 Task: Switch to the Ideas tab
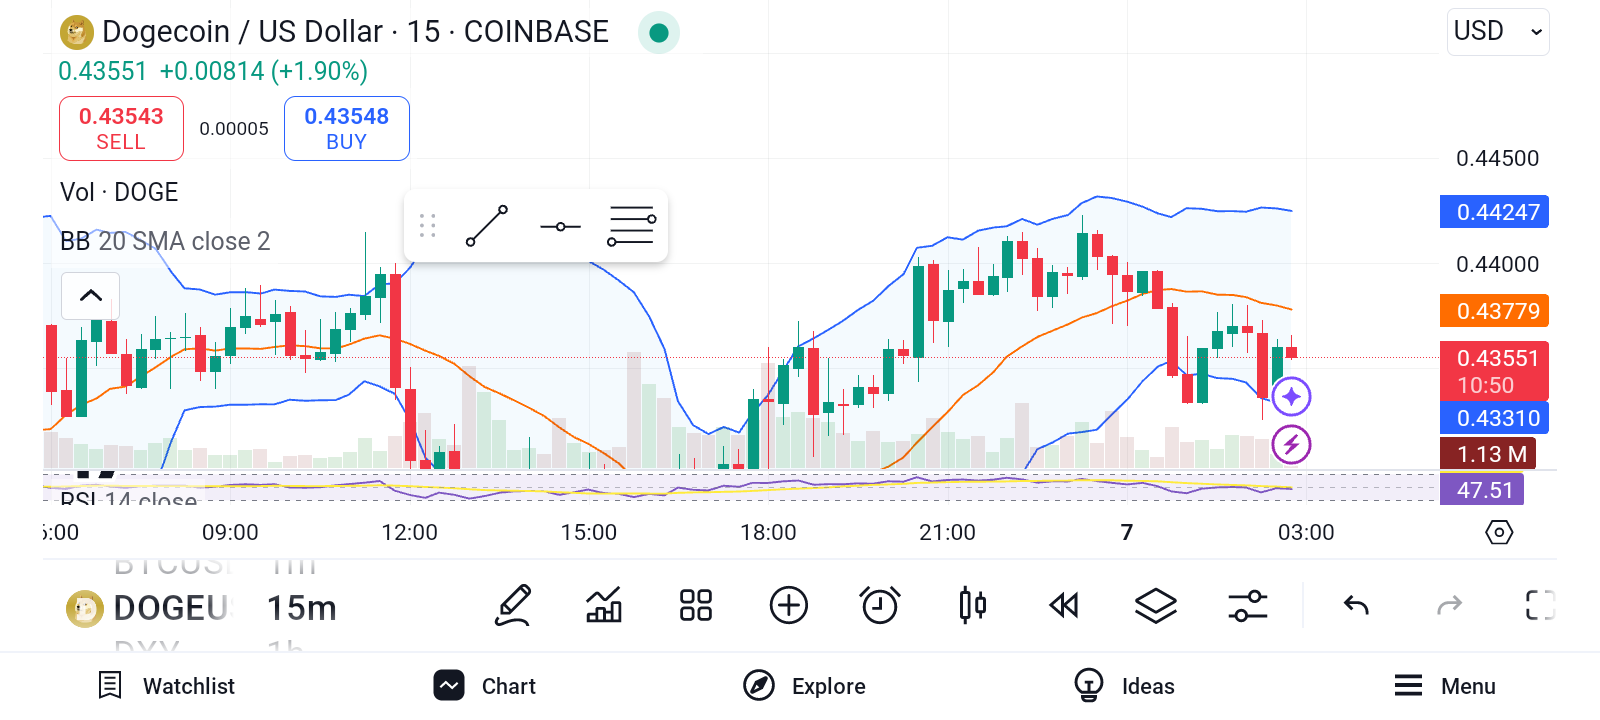point(1124,686)
